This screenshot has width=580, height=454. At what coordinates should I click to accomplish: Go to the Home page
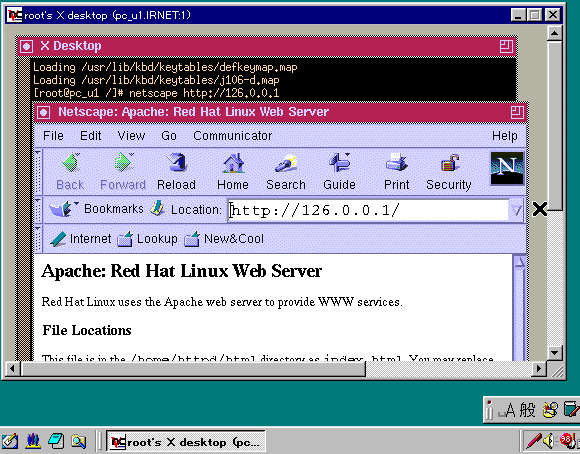tap(233, 172)
